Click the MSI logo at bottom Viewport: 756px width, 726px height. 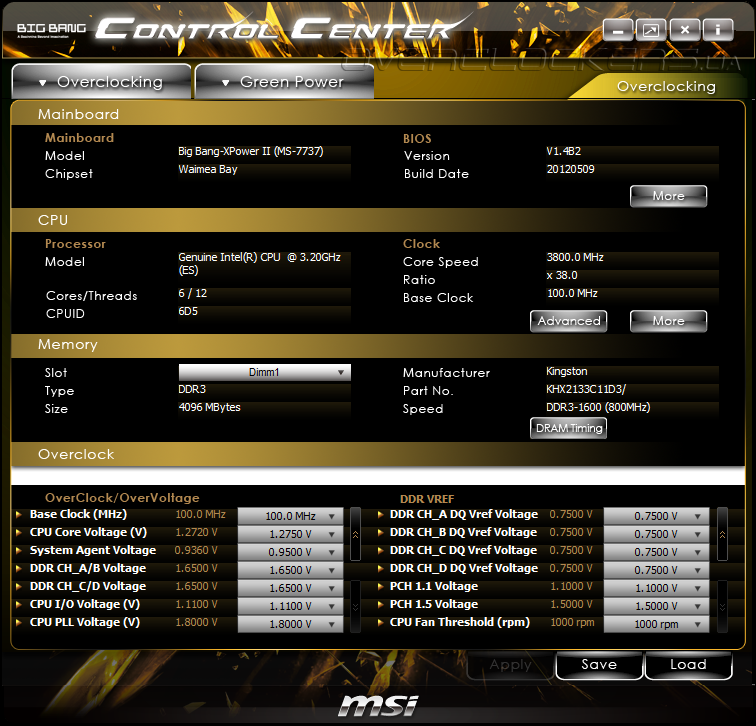pyautogui.click(x=378, y=706)
